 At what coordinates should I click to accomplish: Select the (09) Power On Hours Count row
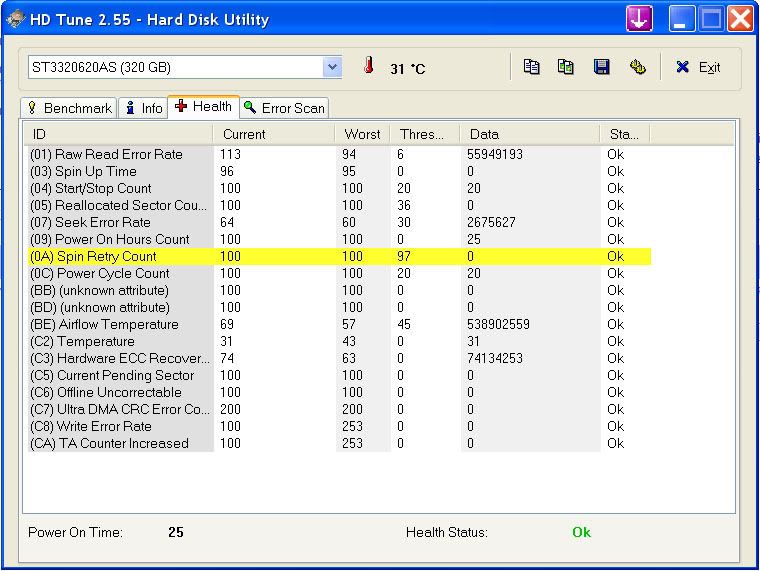[x=339, y=239]
